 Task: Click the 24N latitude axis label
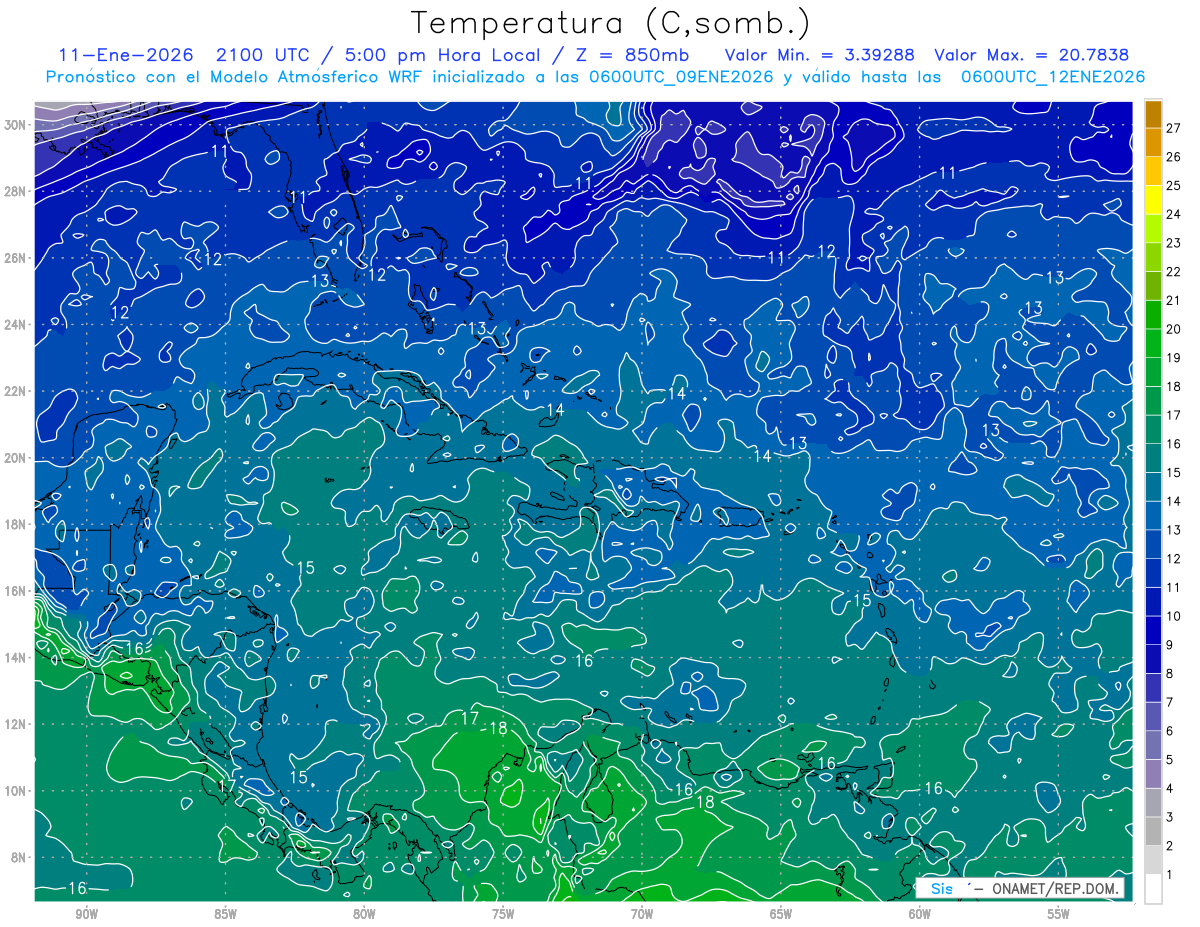pos(17,325)
